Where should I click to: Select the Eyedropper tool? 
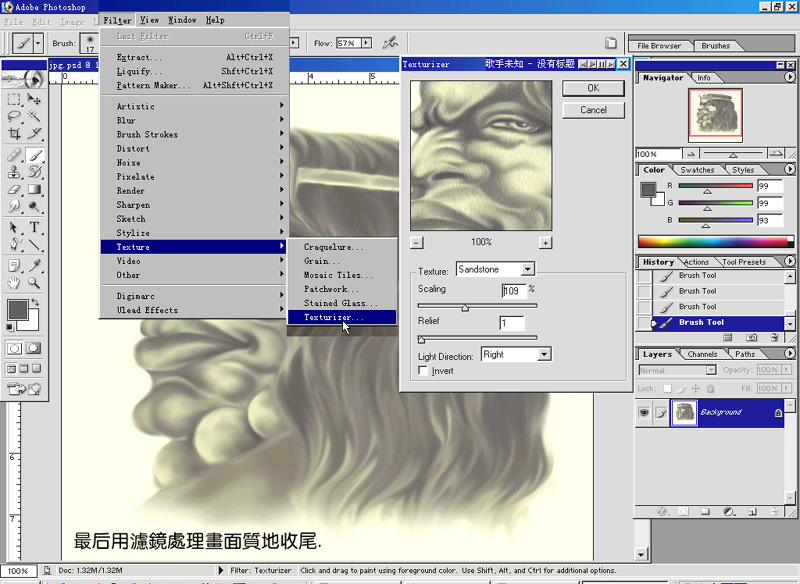(34, 265)
